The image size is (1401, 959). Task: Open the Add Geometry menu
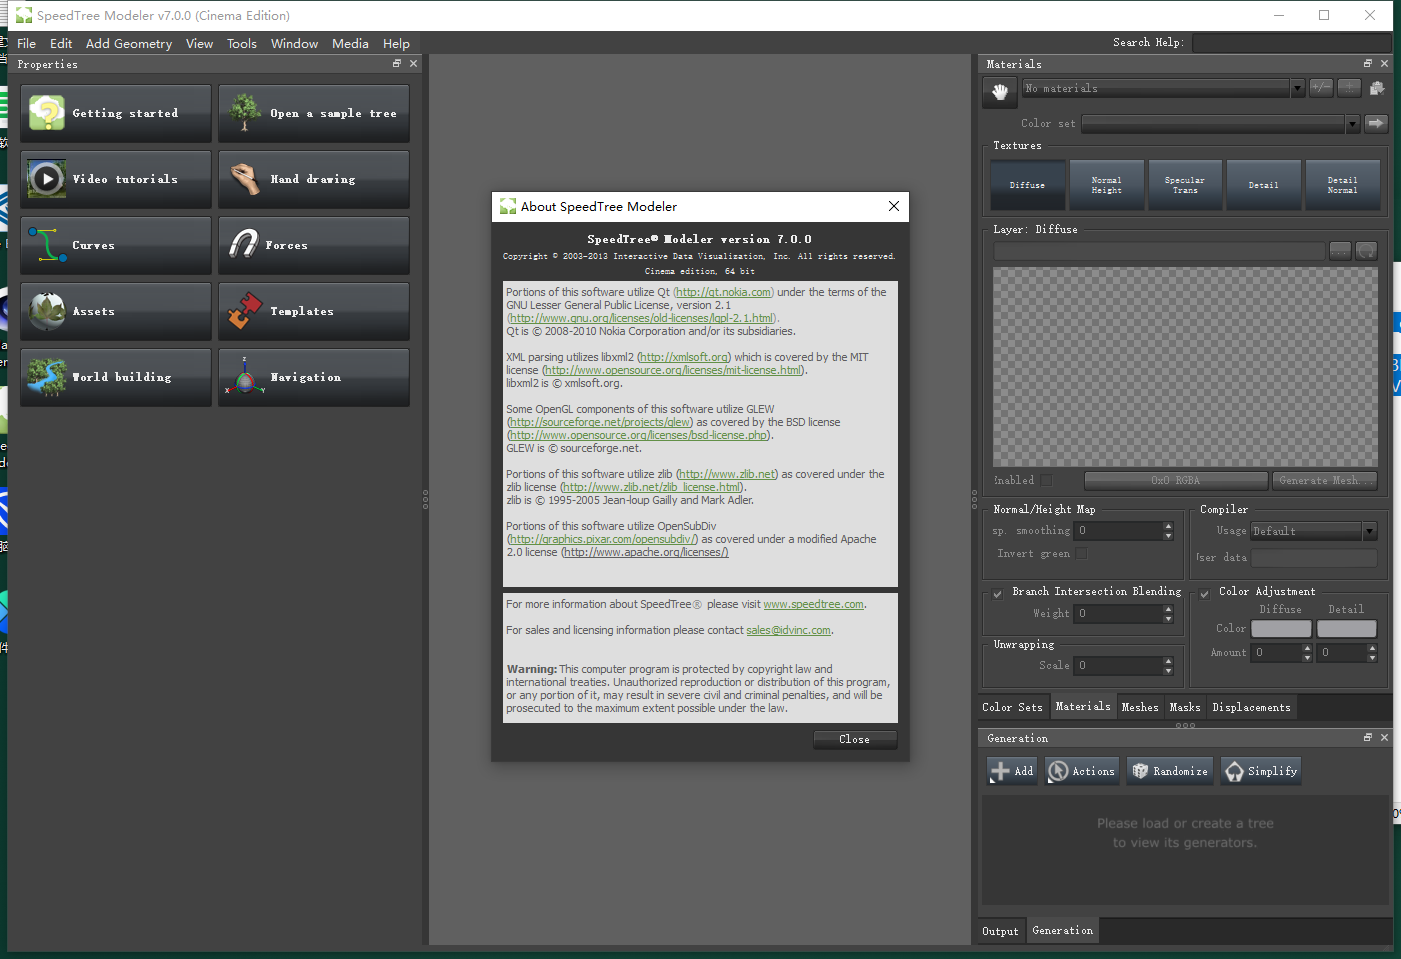click(129, 43)
